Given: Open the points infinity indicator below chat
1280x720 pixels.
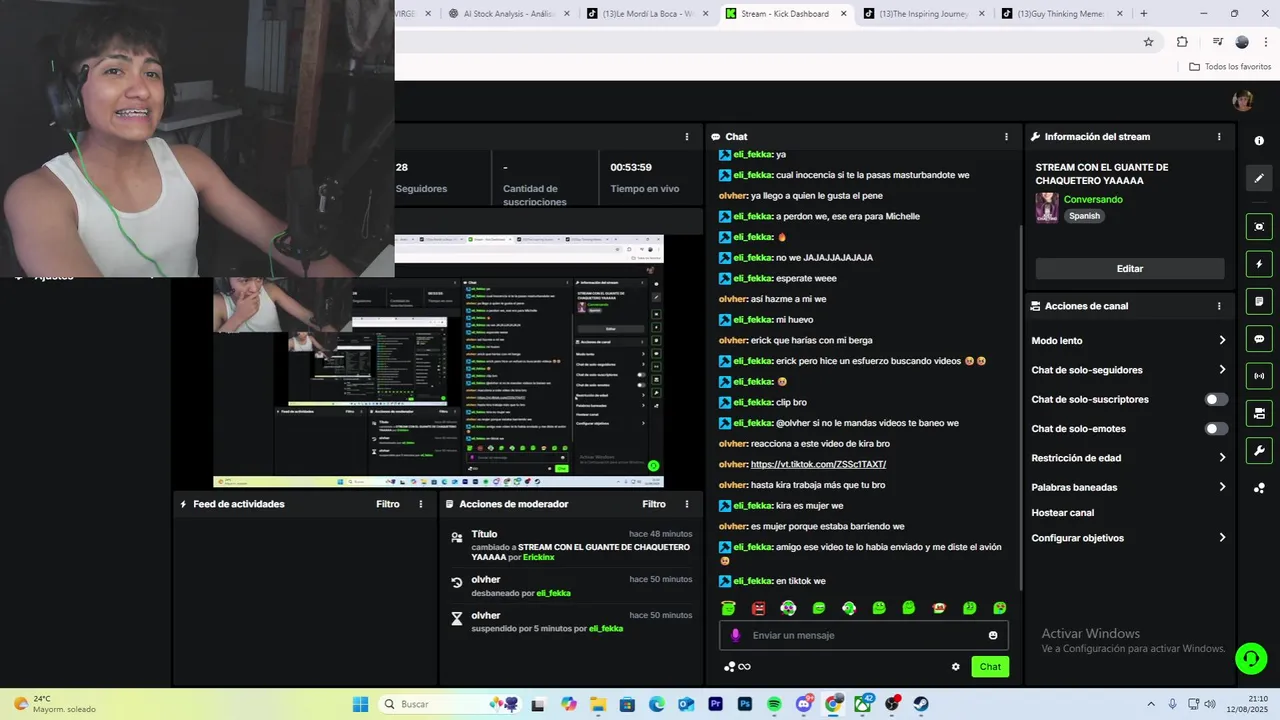Looking at the screenshot, I should click(738, 667).
